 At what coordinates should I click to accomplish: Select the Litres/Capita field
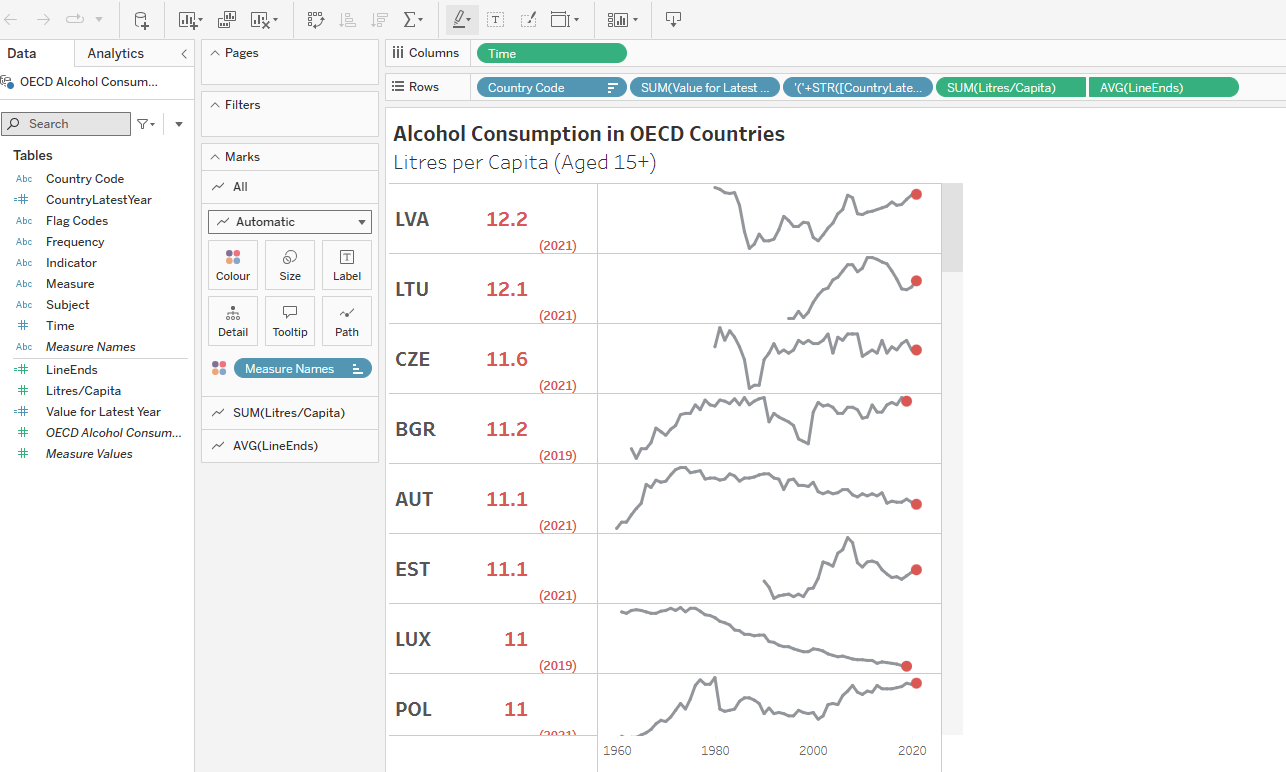(x=83, y=391)
